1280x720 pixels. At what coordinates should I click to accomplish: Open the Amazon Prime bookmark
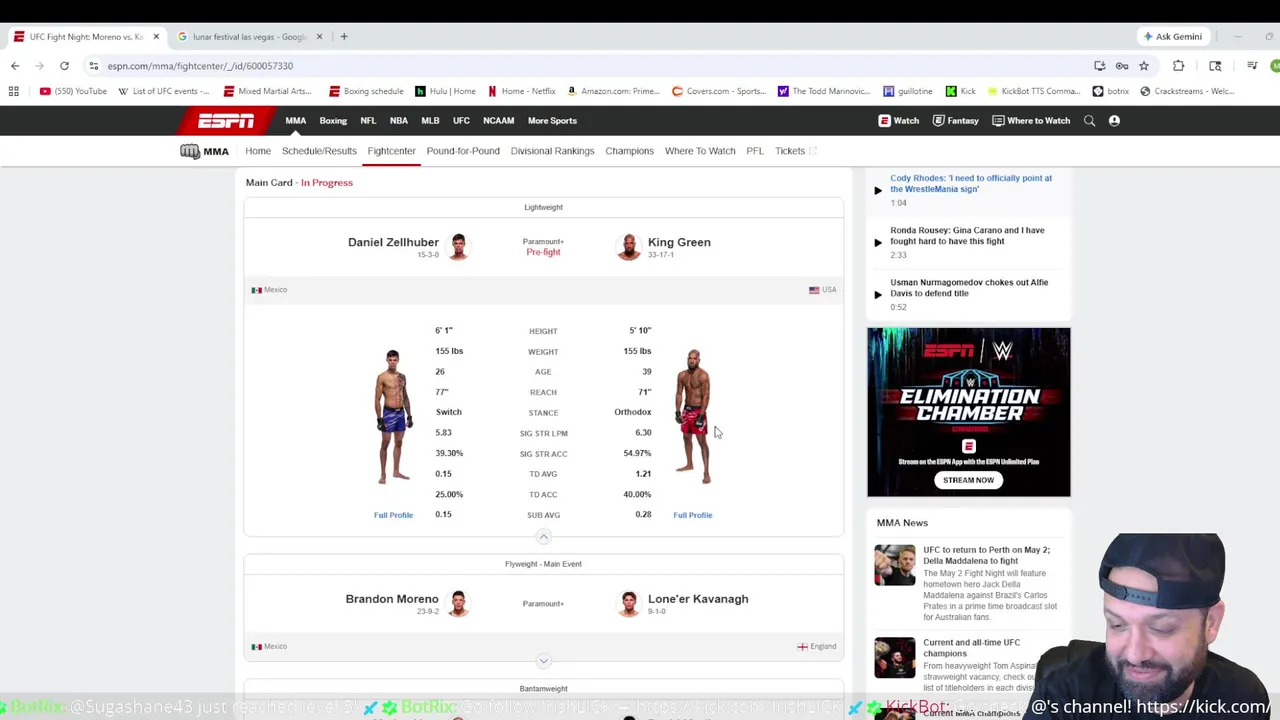coord(613,91)
